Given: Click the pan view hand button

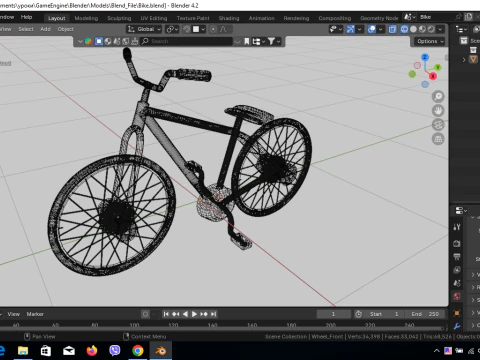Looking at the screenshot, I should (x=438, y=111).
